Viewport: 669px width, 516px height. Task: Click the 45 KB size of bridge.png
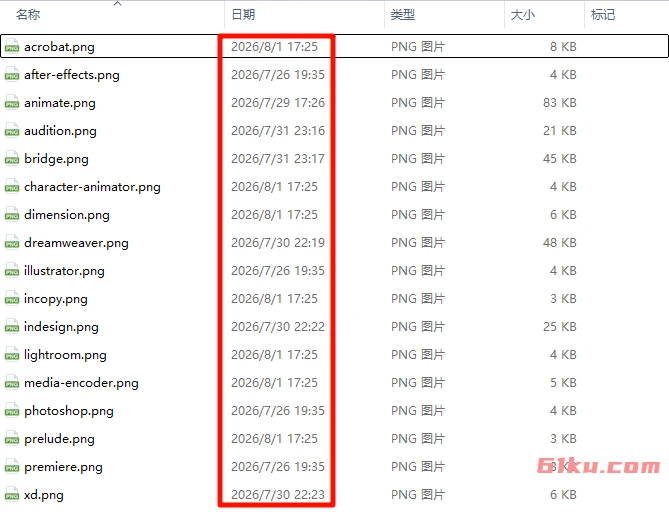(x=559, y=158)
